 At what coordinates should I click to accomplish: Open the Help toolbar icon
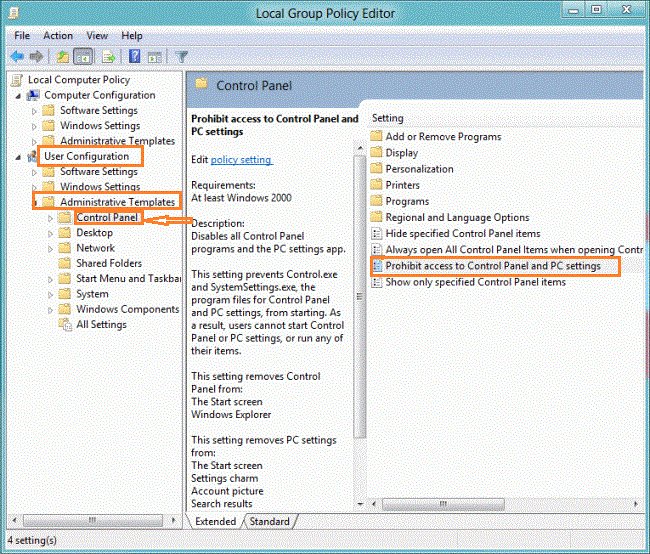[134, 56]
